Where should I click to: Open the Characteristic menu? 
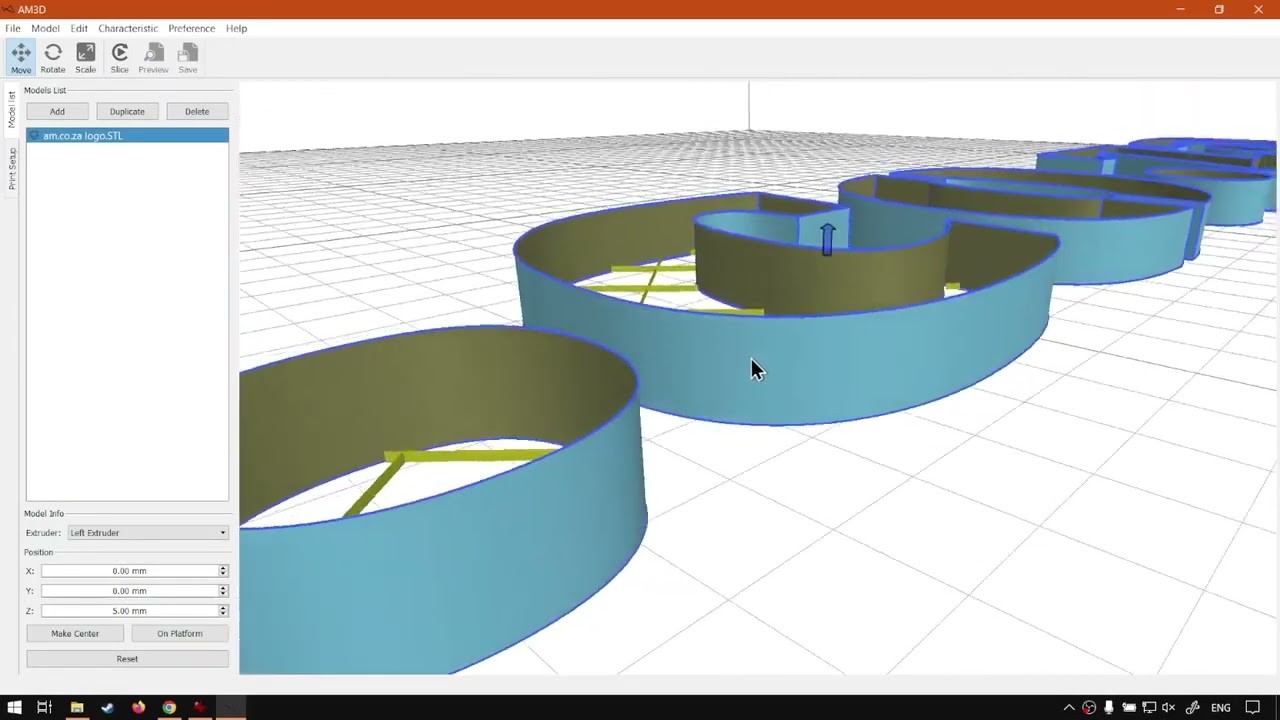(x=128, y=28)
